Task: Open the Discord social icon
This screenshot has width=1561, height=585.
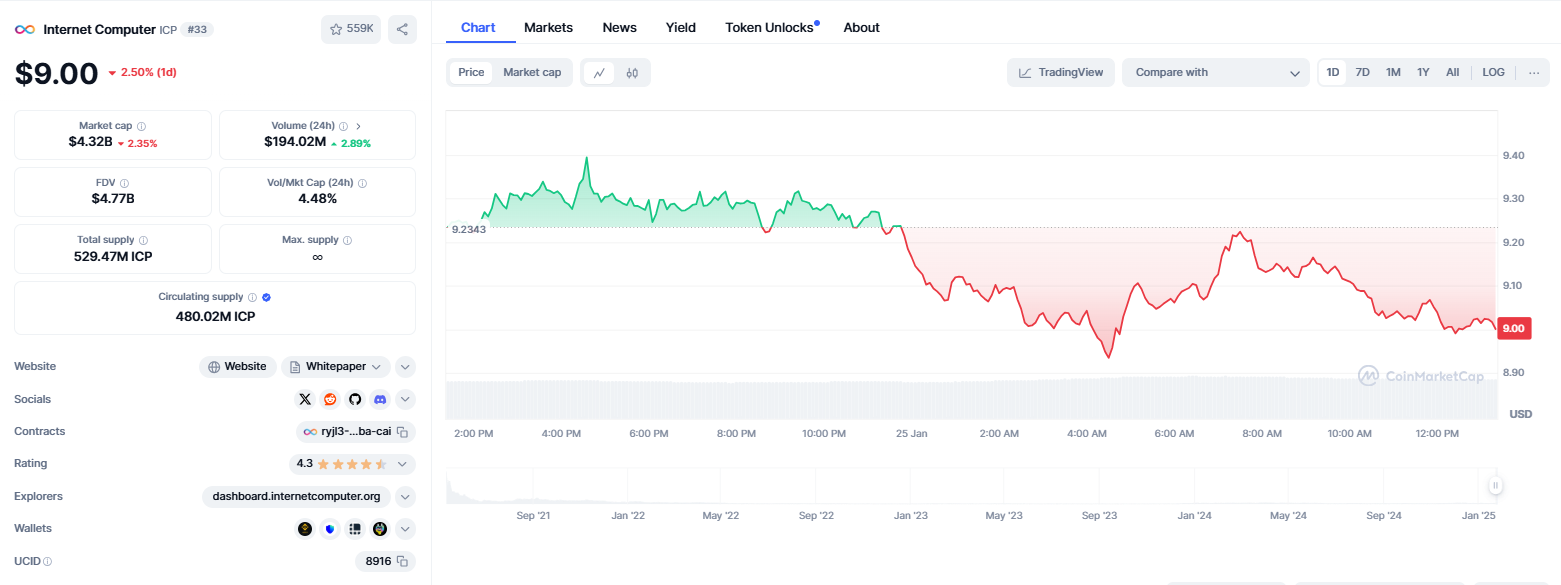Action: click(x=380, y=399)
